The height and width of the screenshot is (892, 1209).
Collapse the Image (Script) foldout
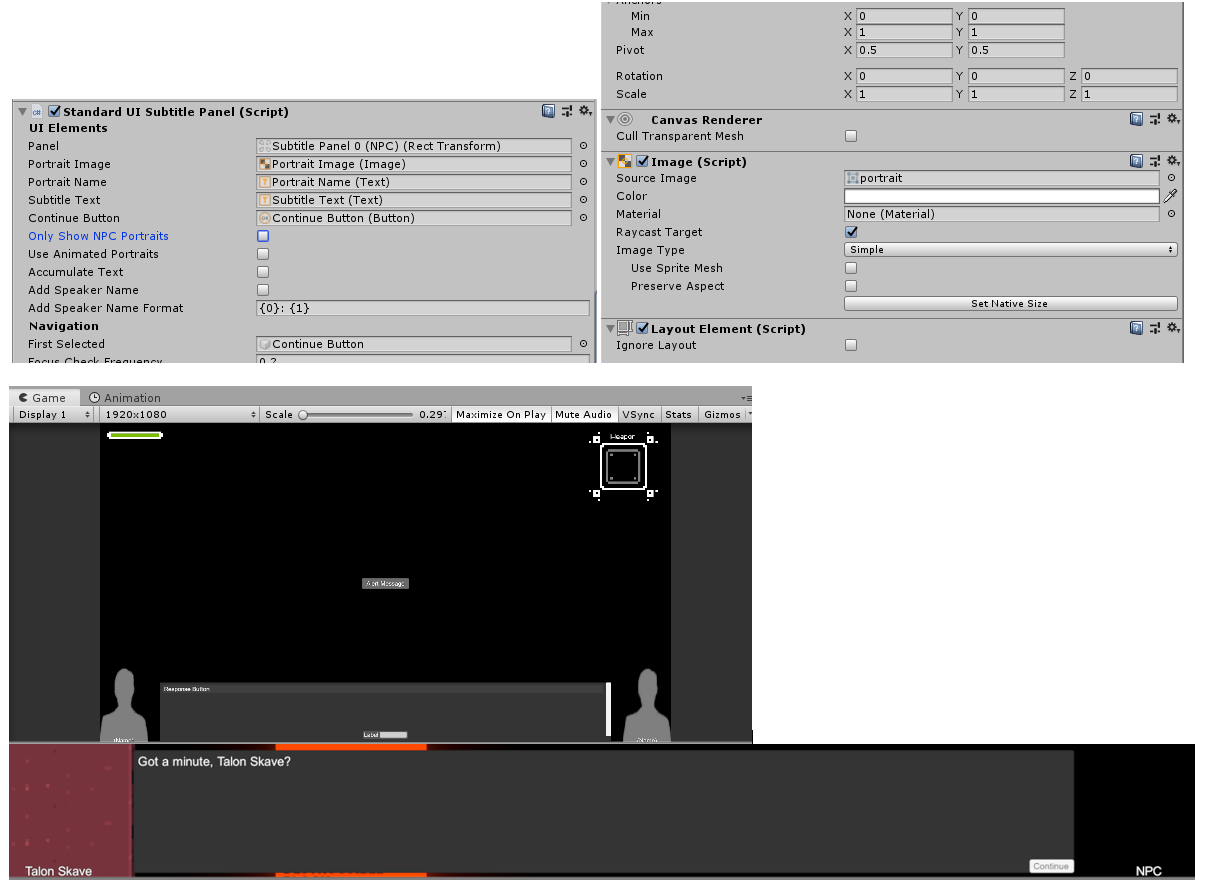click(610, 161)
